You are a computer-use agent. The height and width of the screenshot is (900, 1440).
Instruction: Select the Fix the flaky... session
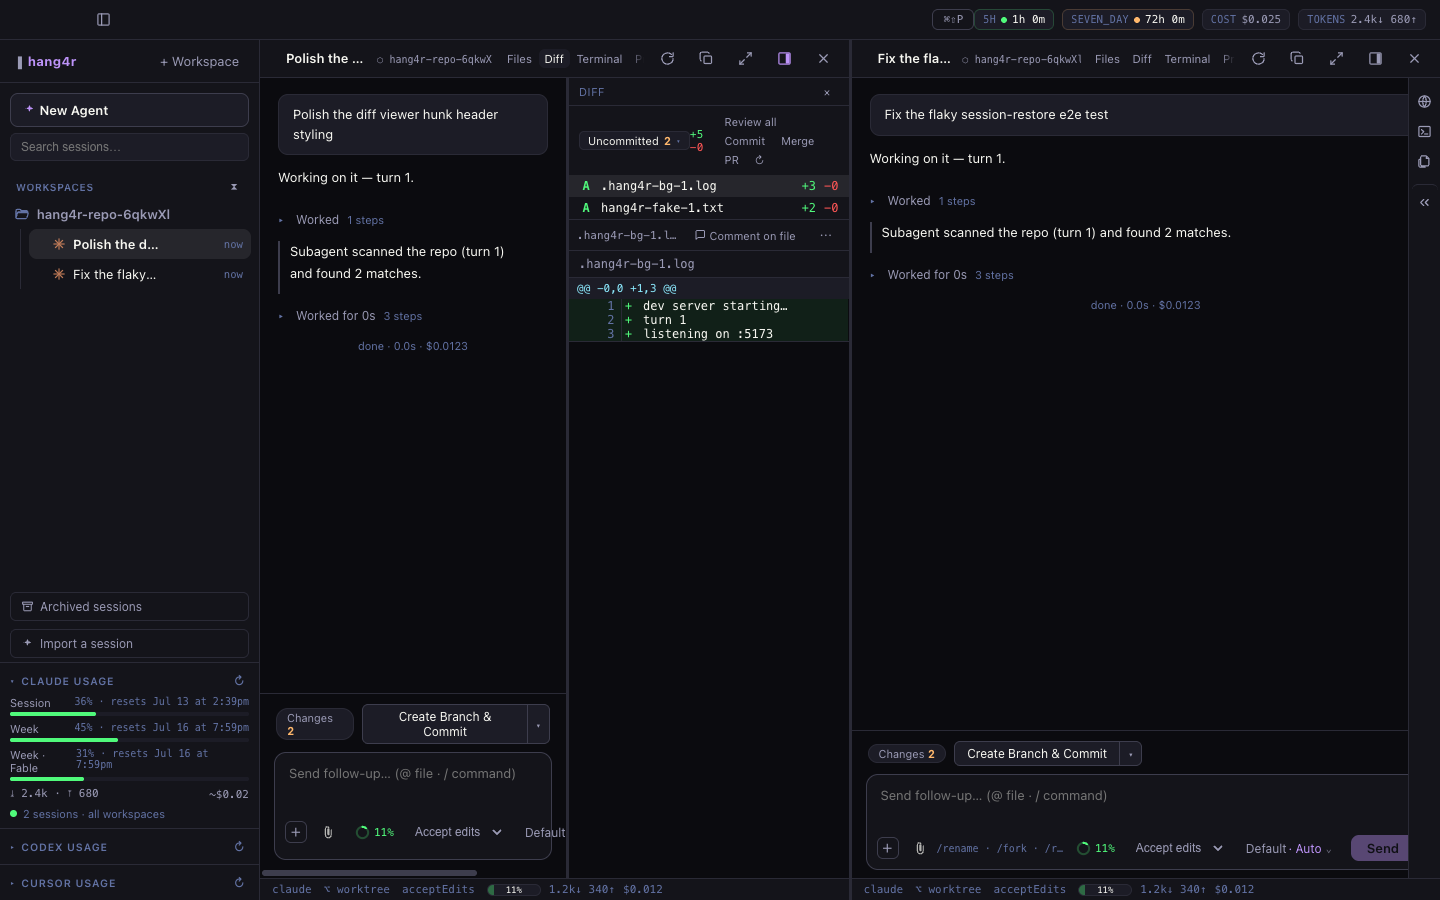(x=139, y=275)
